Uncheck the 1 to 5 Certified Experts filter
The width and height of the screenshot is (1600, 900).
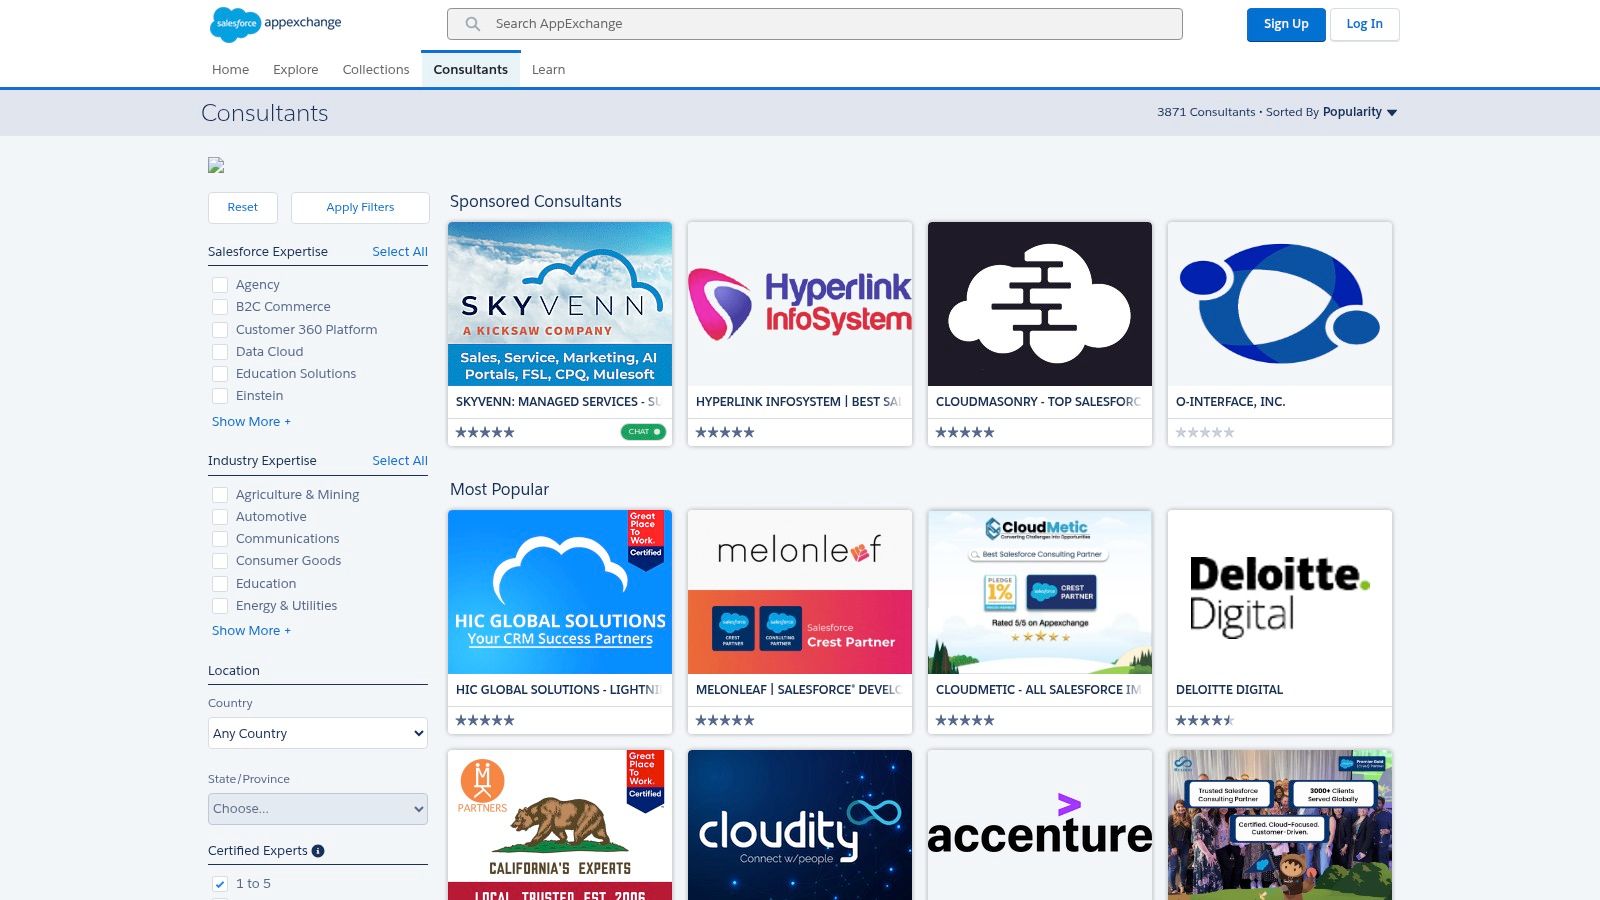pos(218,884)
